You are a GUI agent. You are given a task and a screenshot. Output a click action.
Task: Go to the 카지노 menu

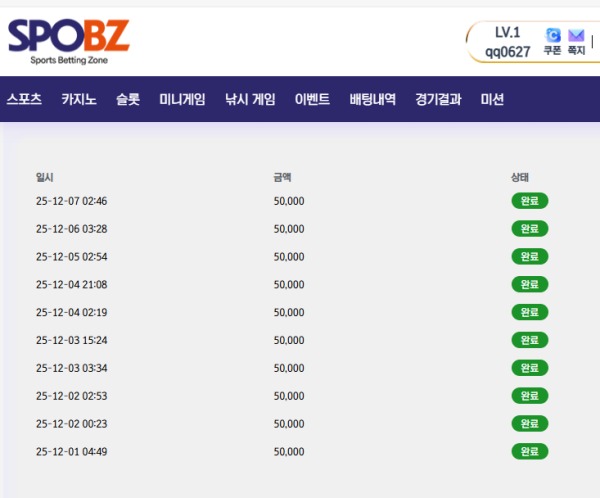click(x=79, y=100)
